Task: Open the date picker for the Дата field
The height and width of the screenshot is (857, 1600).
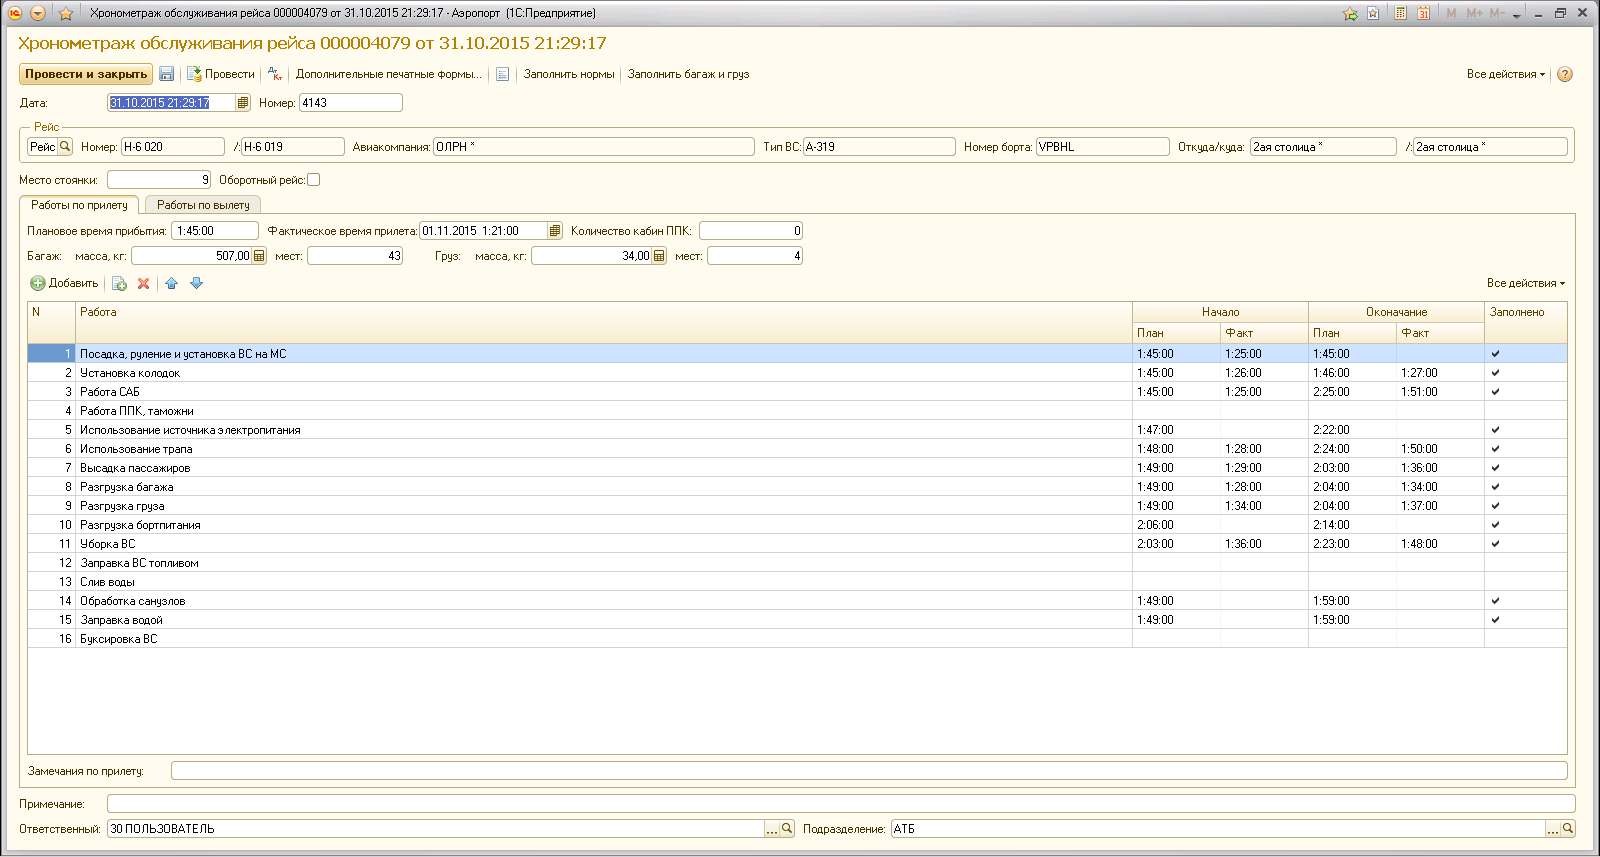Action: pos(243,103)
